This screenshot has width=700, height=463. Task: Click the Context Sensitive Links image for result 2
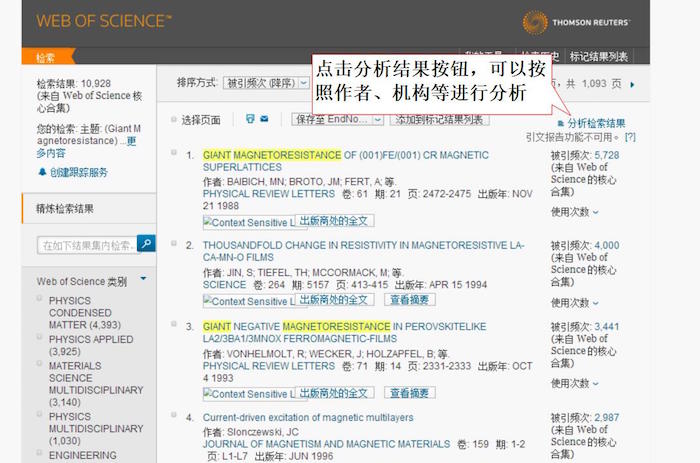[x=249, y=301]
